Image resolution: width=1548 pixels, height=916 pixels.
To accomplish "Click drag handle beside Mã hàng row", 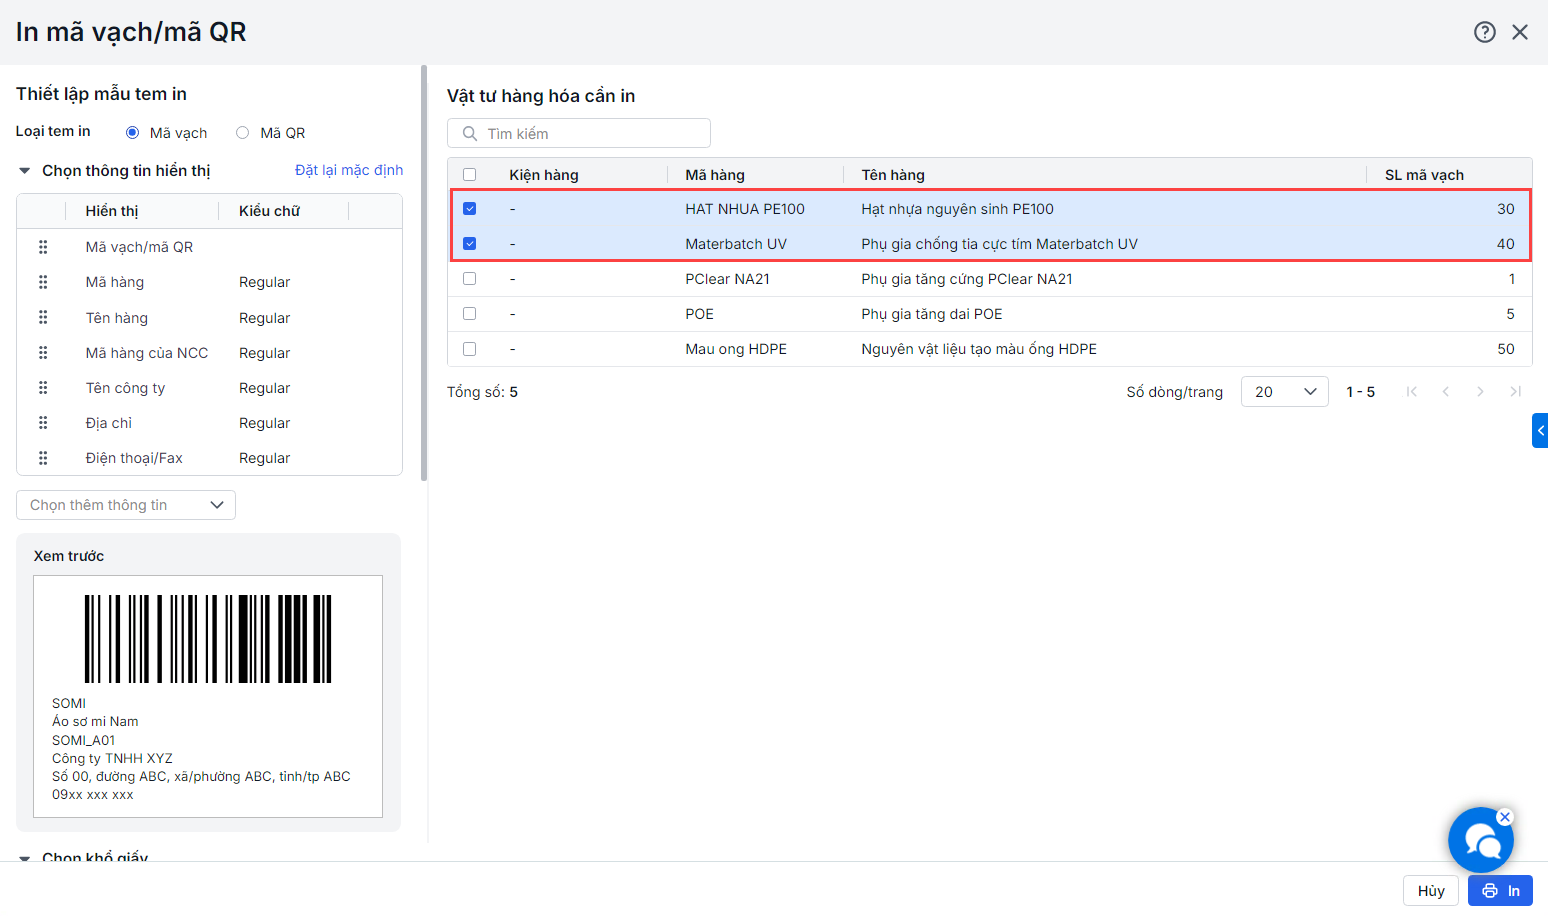I will [43, 282].
